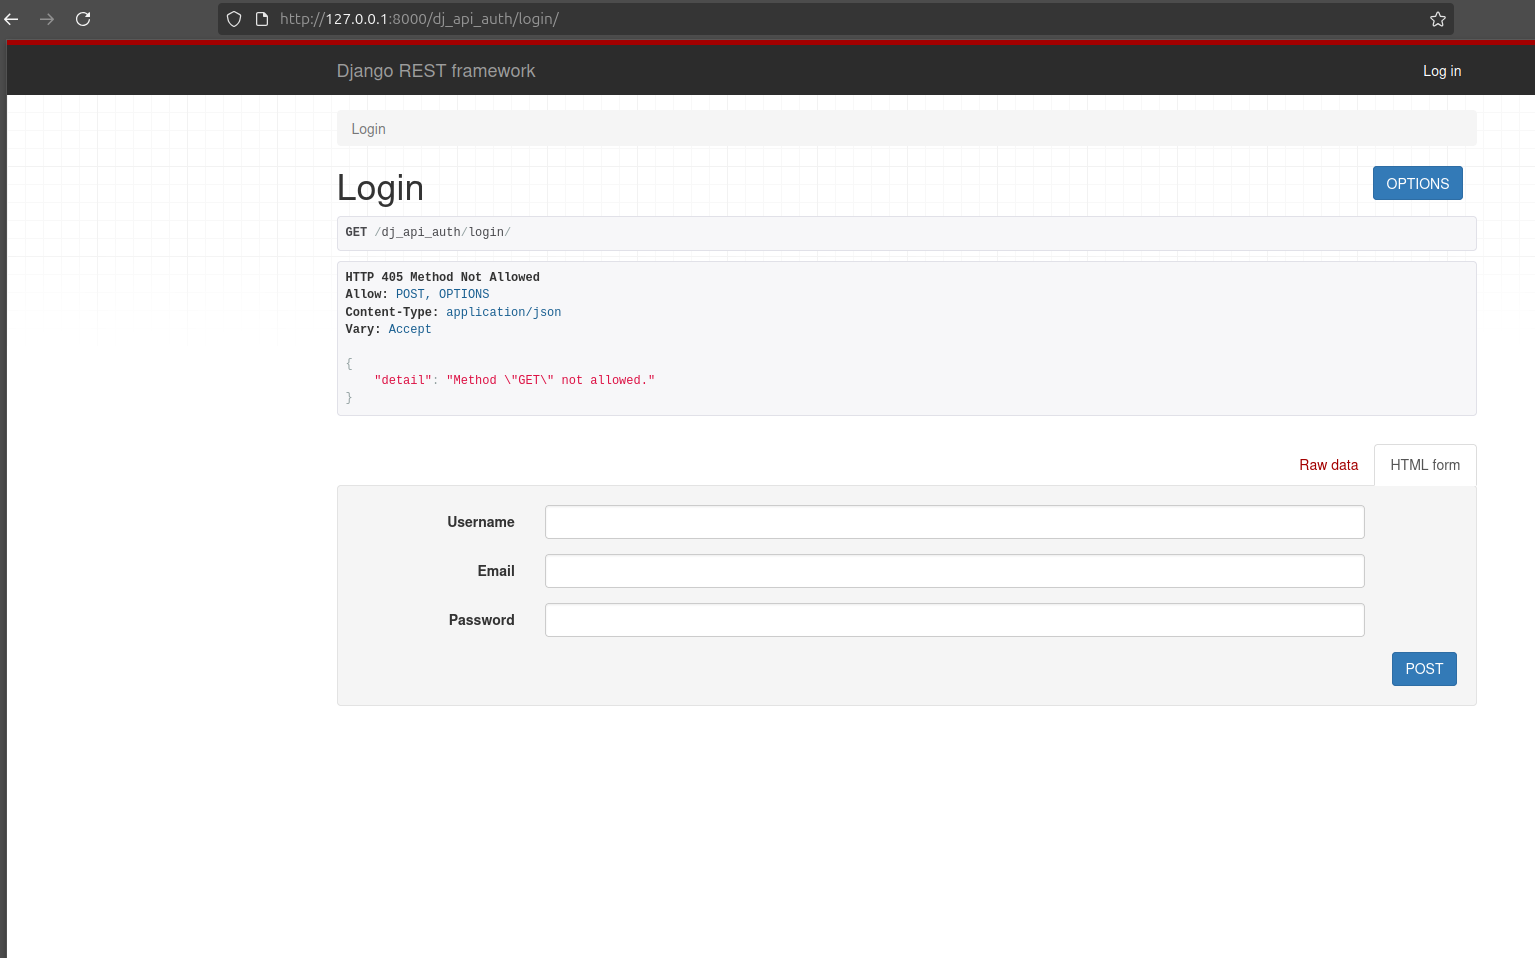This screenshot has width=1535, height=958.
Task: Open the site information page icon
Action: coord(261,18)
